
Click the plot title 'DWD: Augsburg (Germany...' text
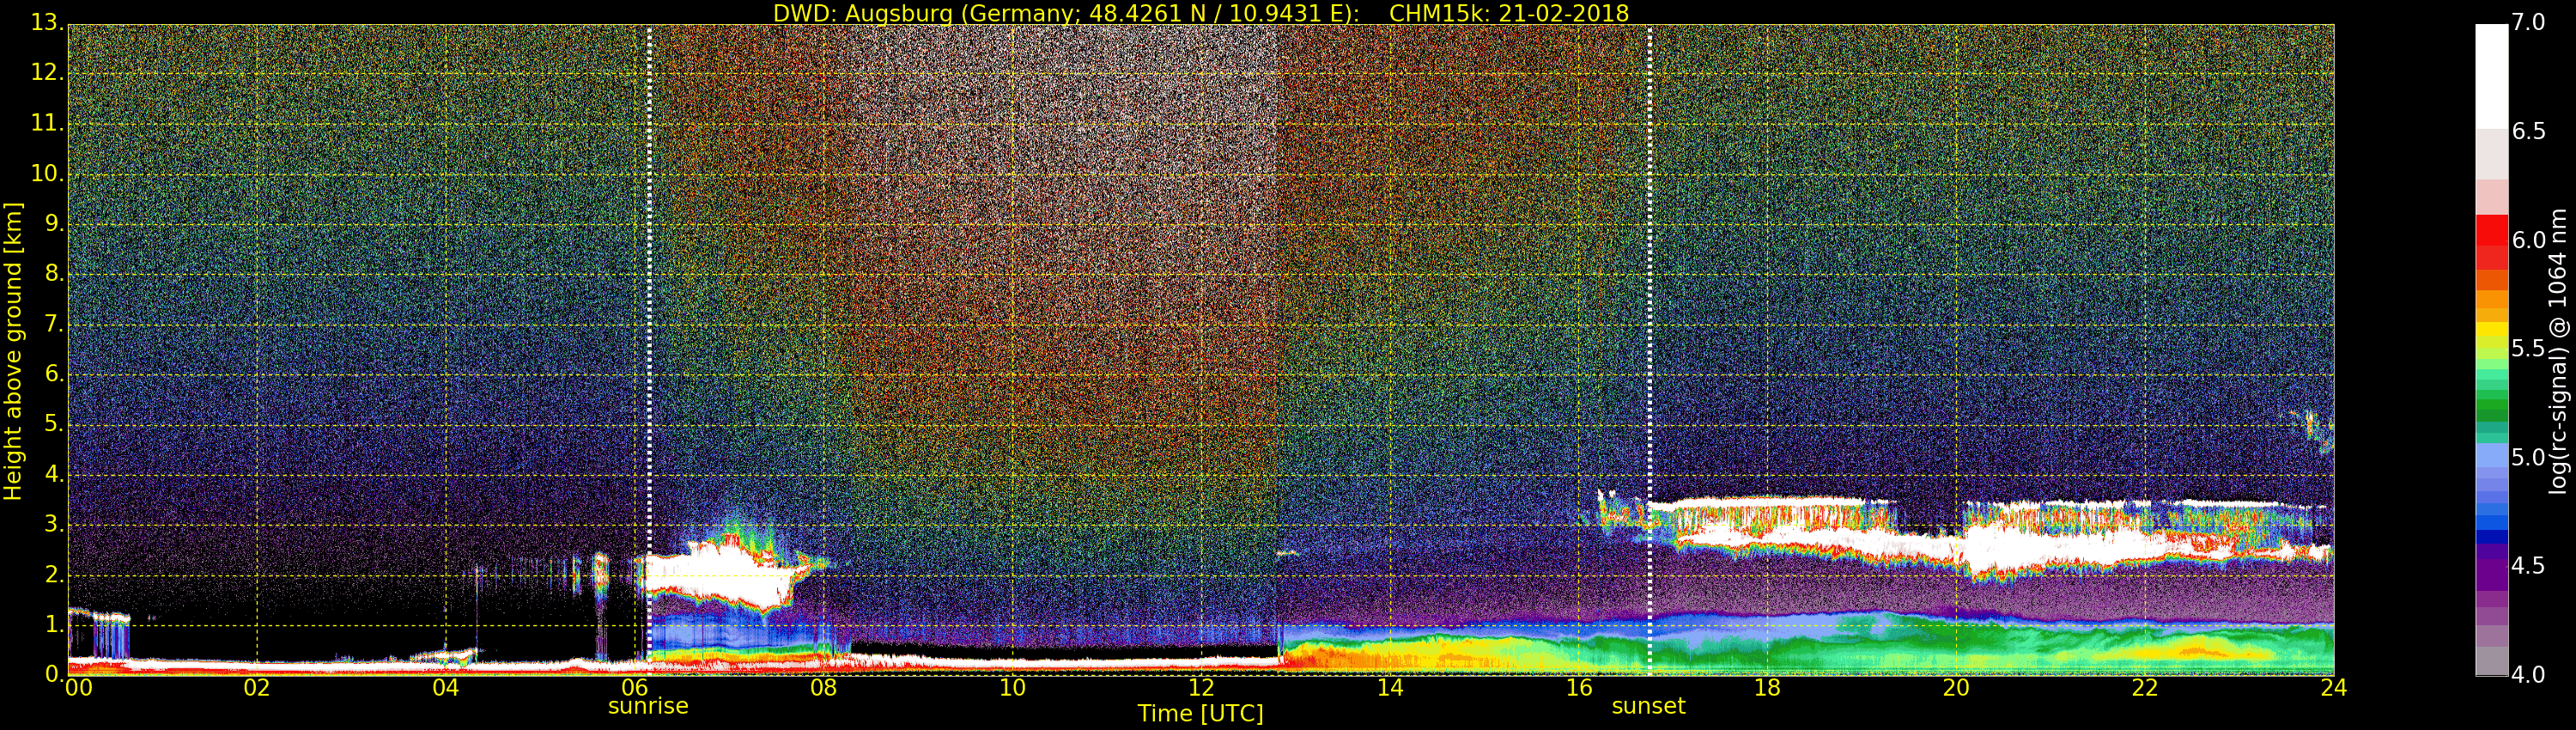[1200, 13]
